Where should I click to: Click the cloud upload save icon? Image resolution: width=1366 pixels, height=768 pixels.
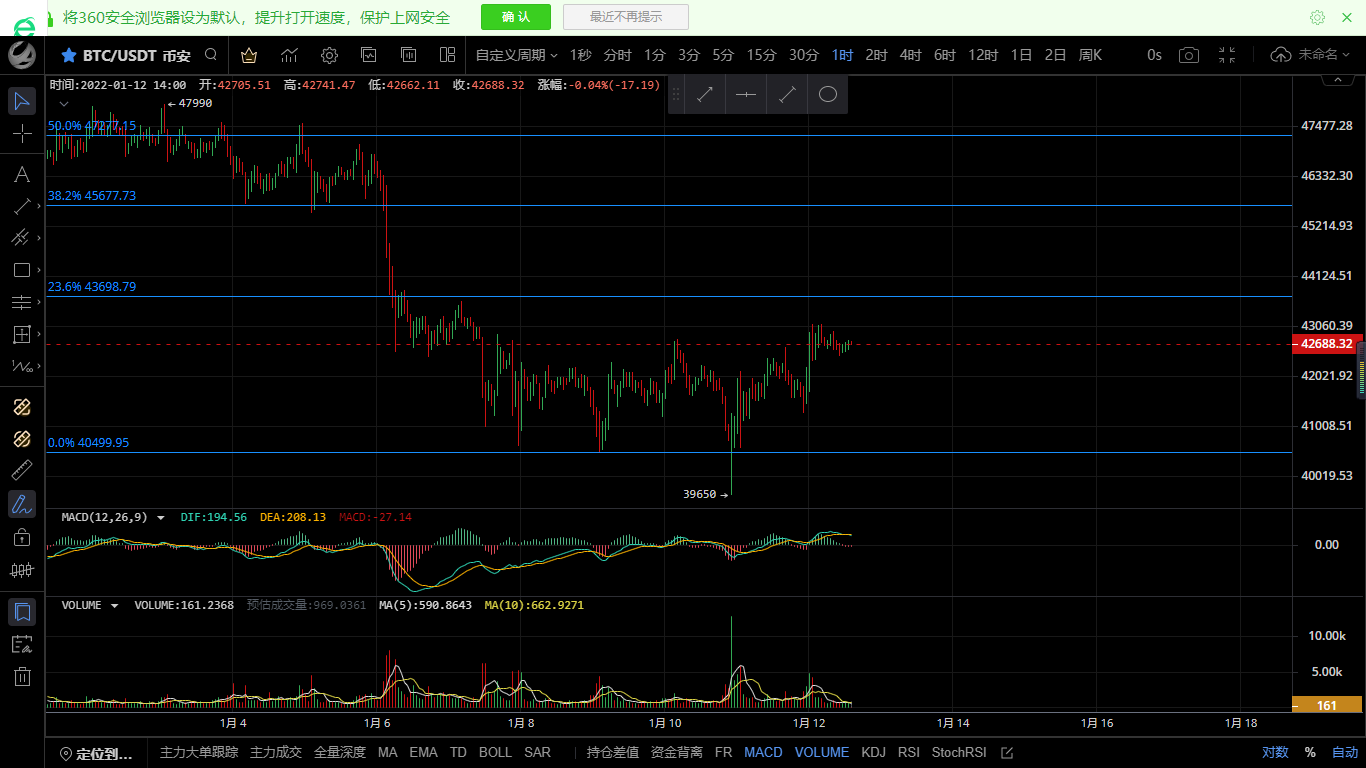1281,55
